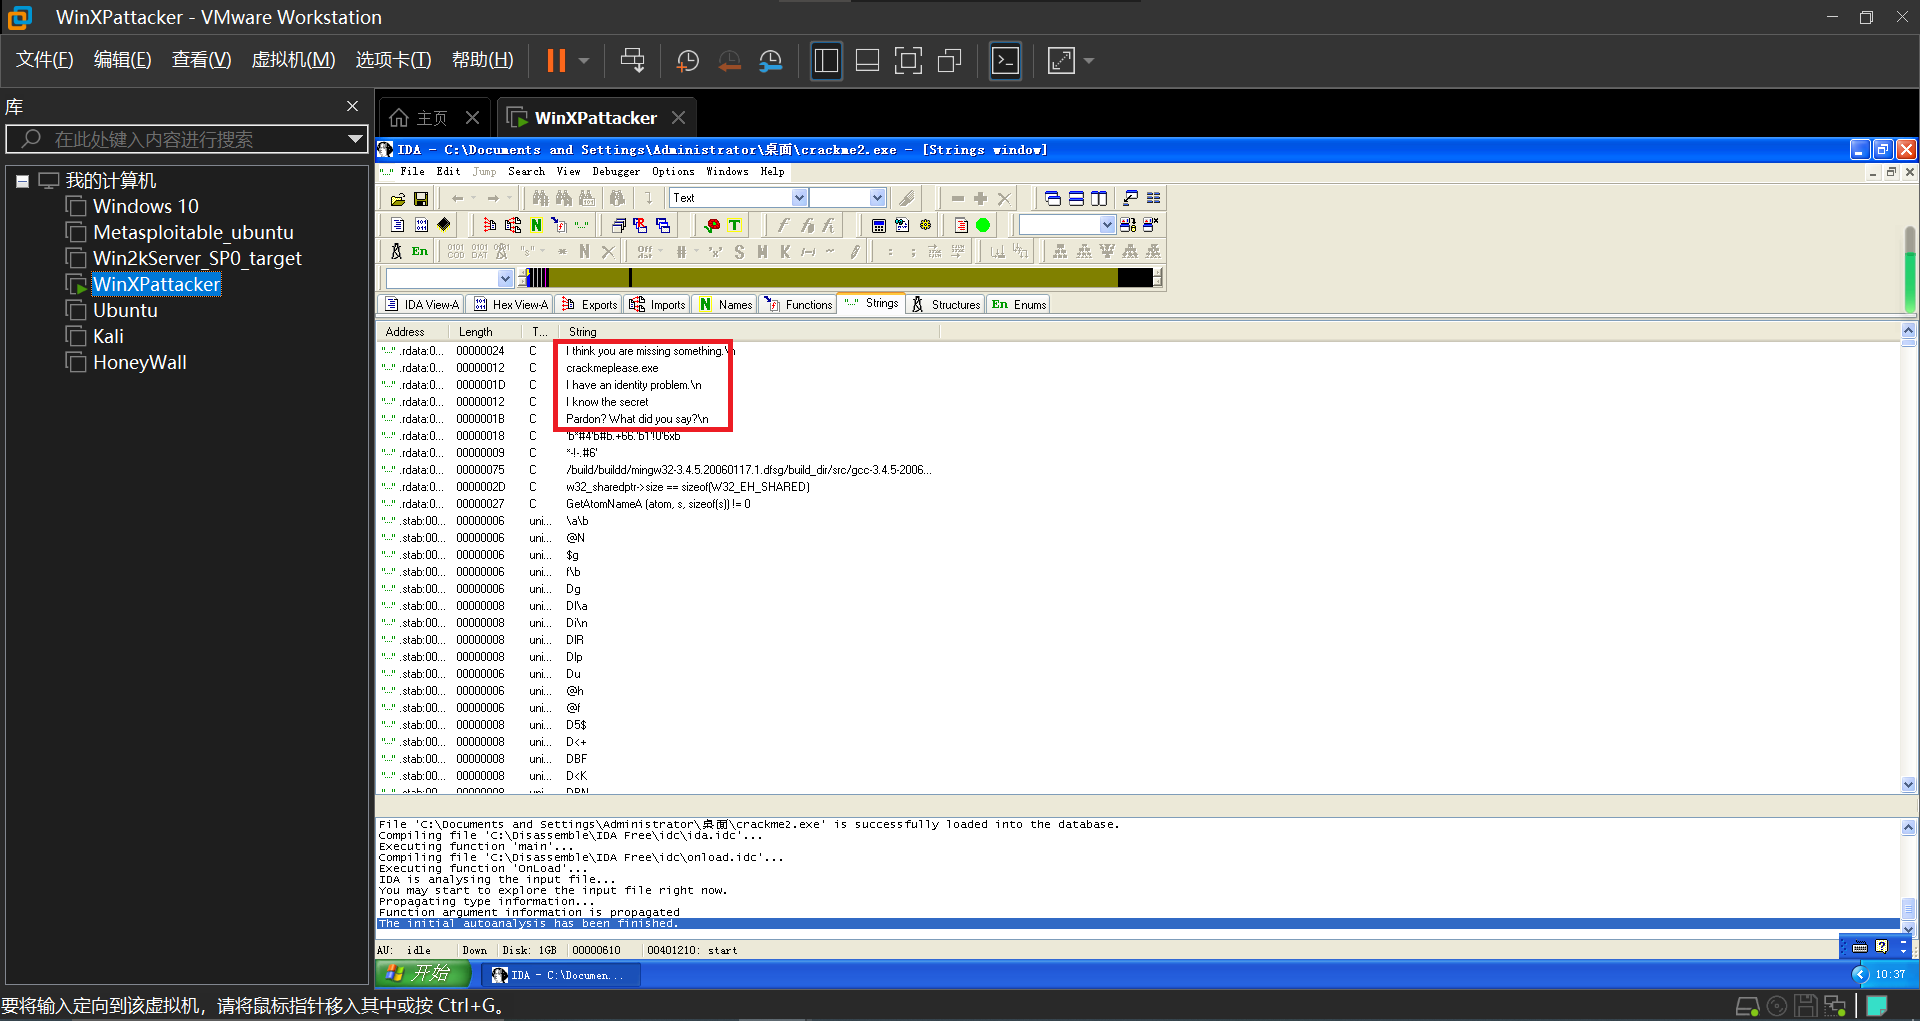Image resolution: width=1920 pixels, height=1021 pixels.
Task: Click the IDA save database floppy icon
Action: tap(421, 198)
